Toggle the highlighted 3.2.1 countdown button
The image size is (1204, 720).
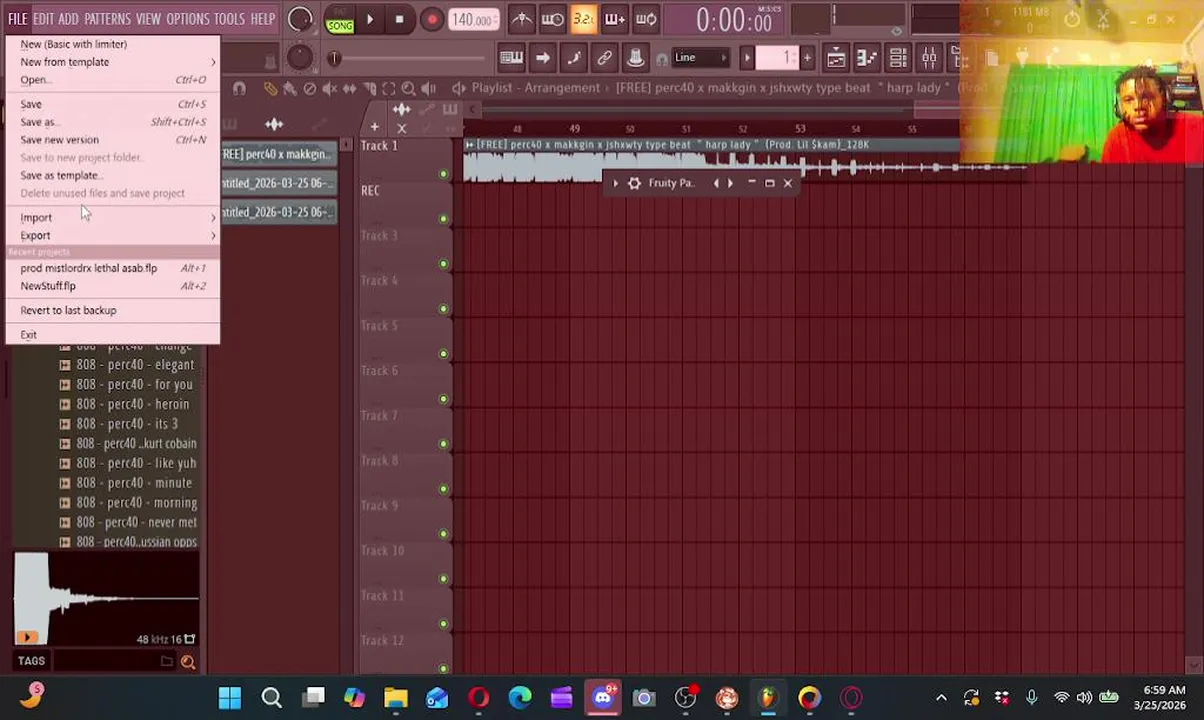coord(583,19)
